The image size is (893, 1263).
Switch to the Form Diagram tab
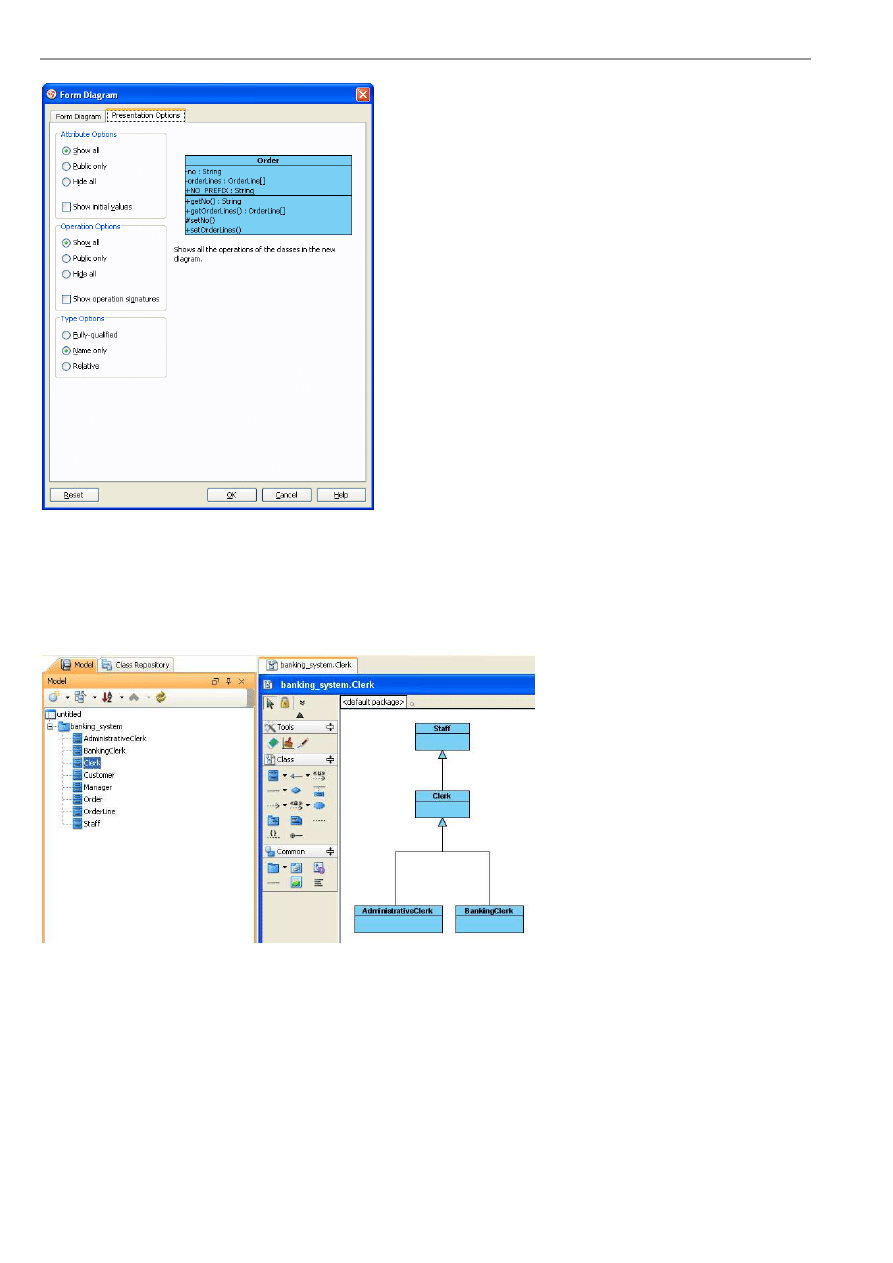click(x=77, y=116)
